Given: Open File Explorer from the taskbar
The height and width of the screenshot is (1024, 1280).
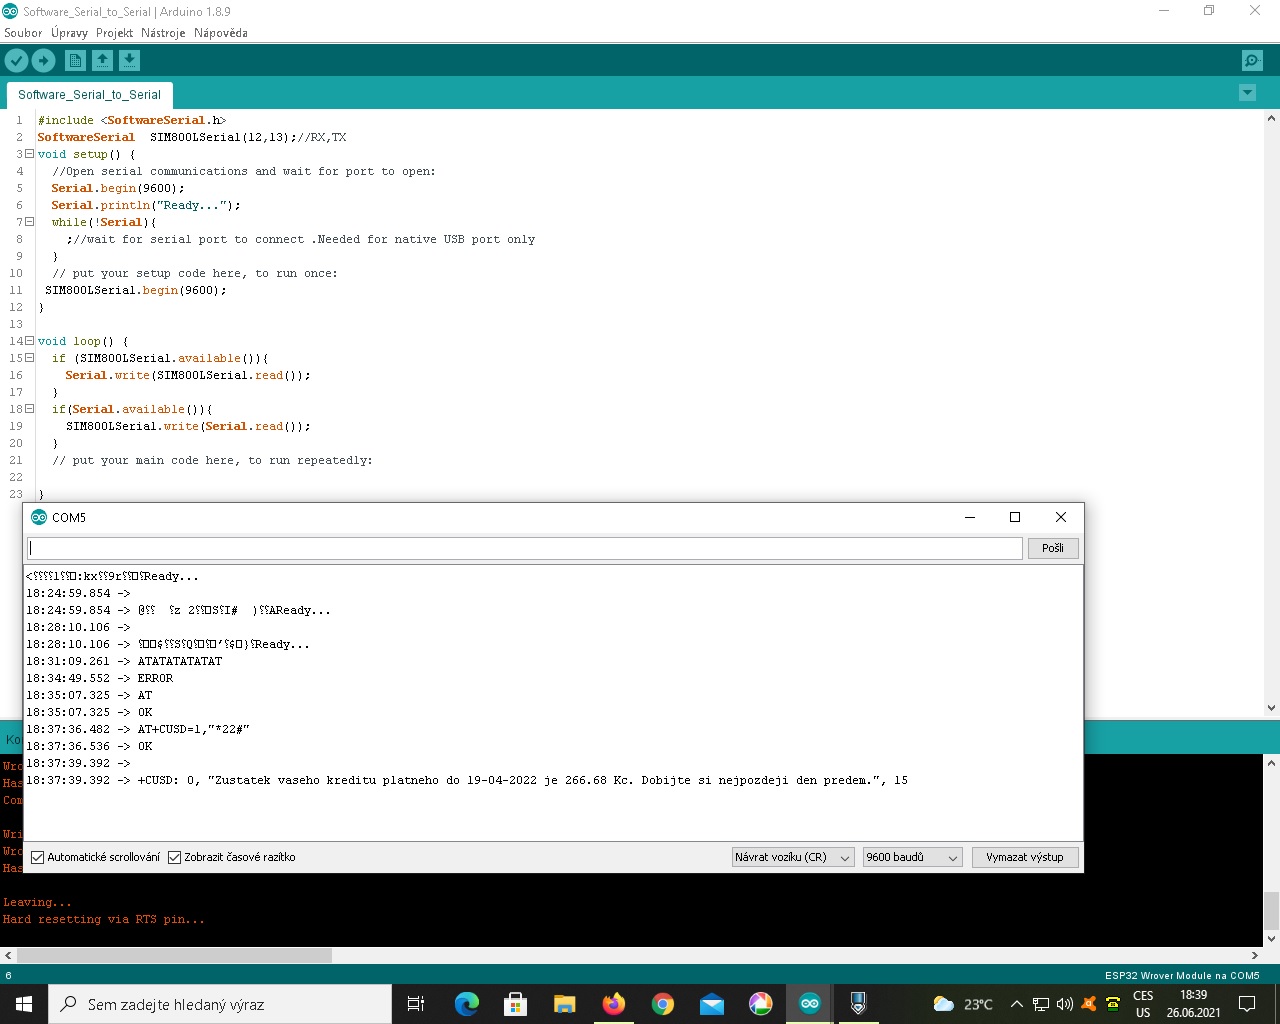Looking at the screenshot, I should pos(564,1004).
